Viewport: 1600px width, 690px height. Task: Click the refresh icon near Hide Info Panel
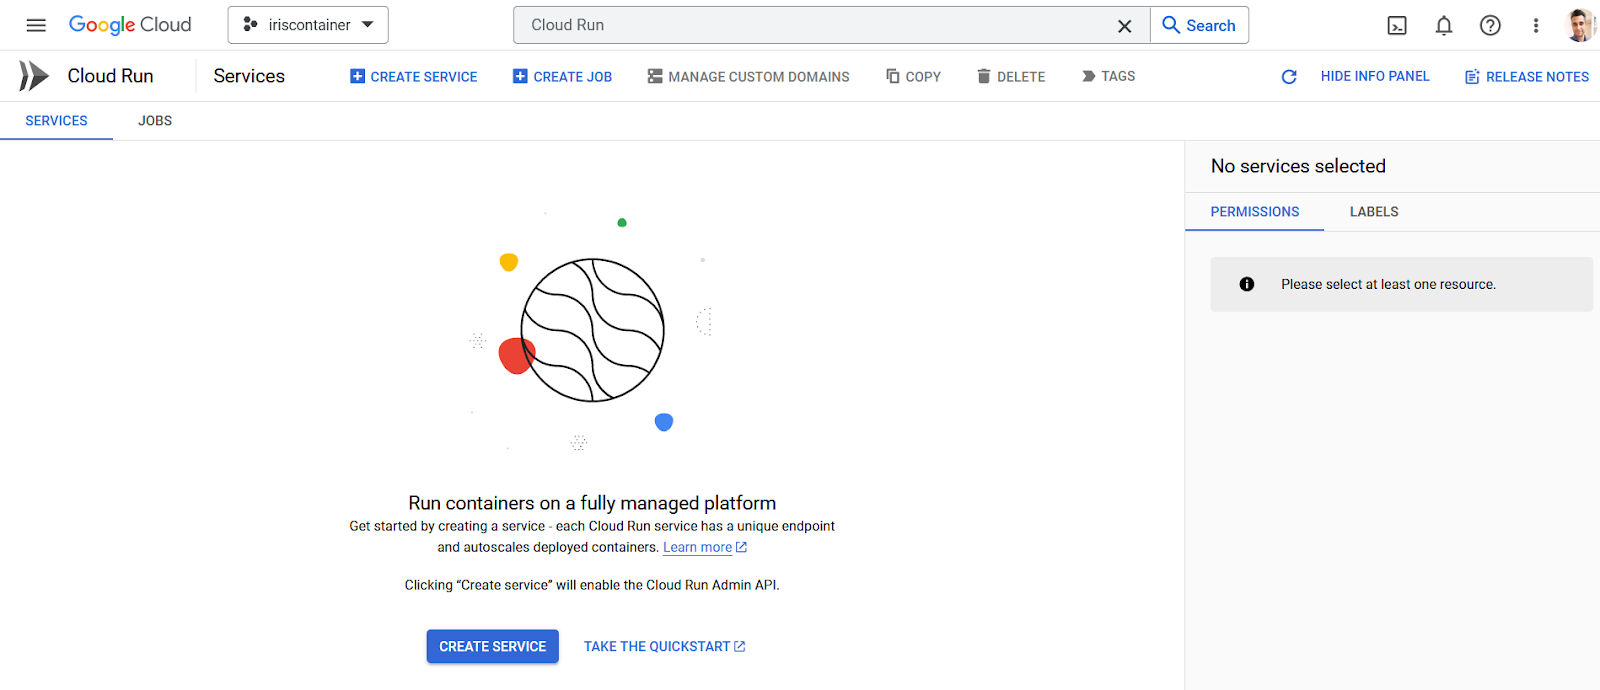coord(1289,77)
